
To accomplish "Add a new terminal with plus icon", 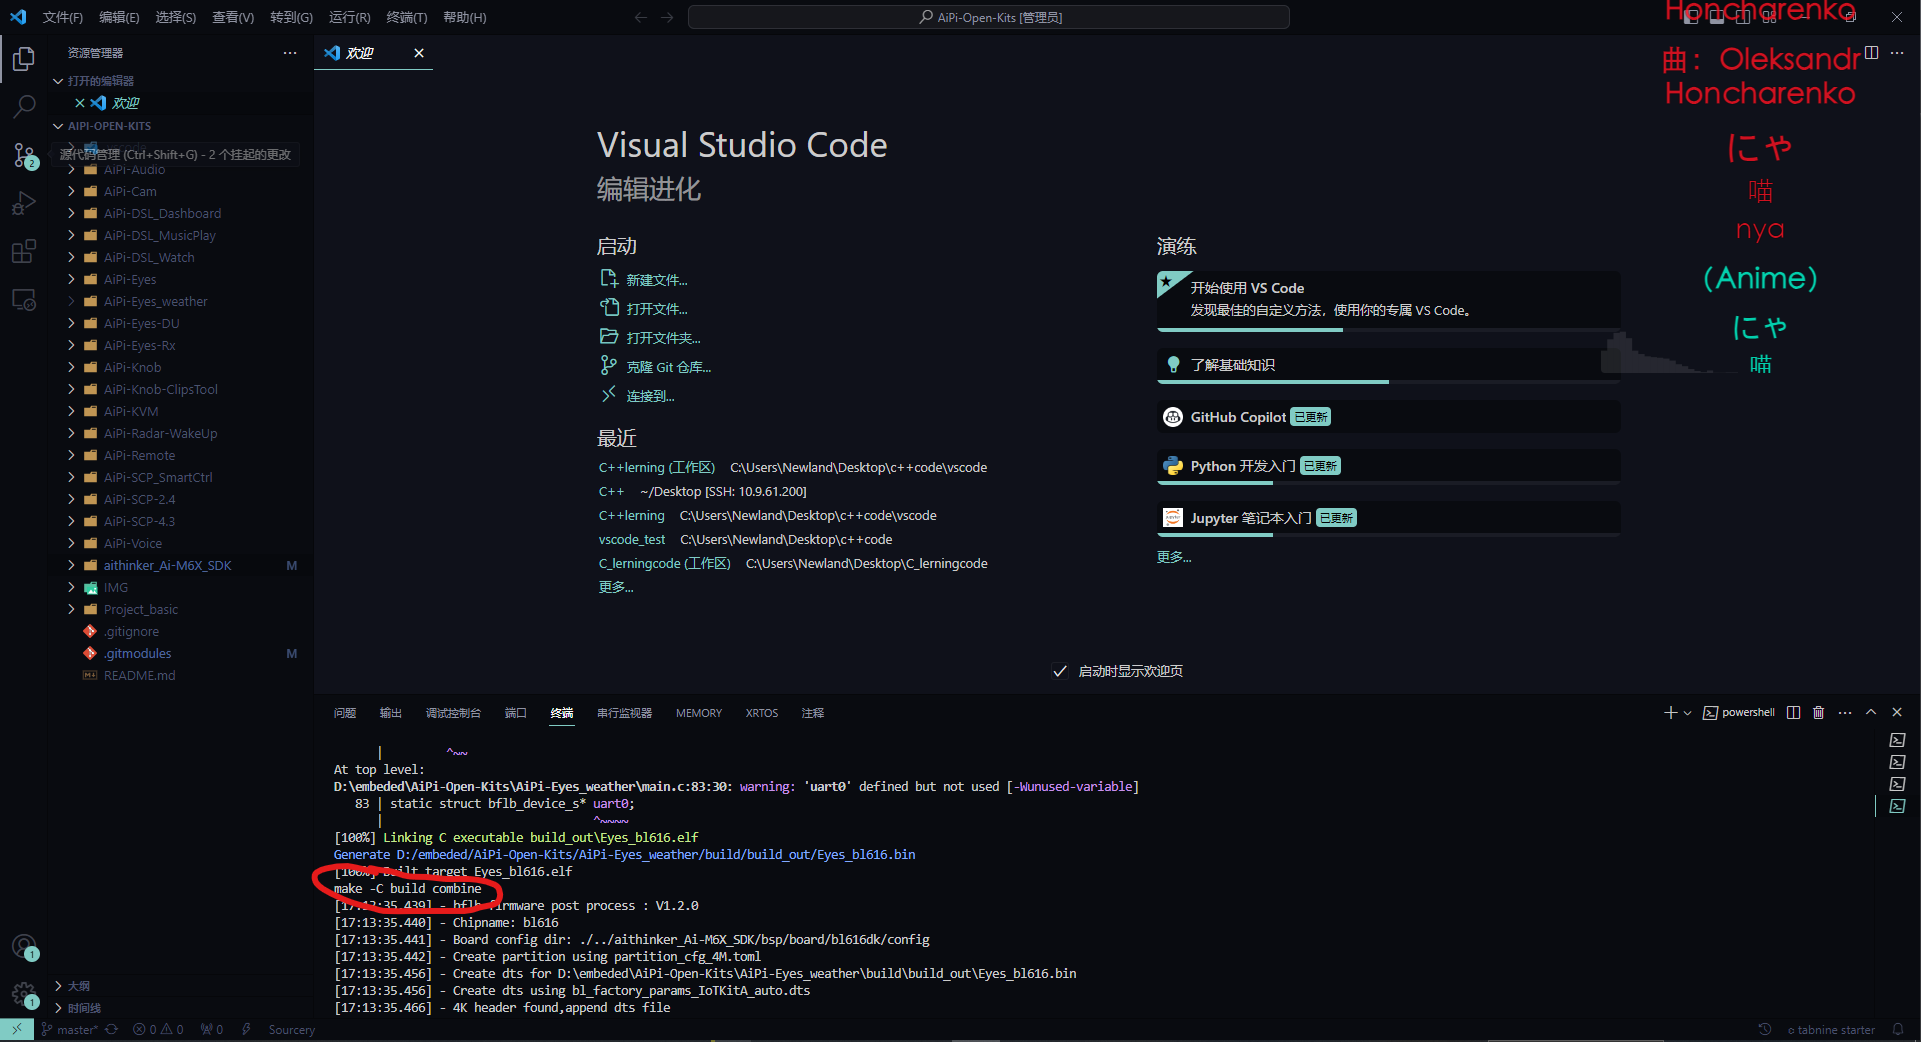I will pos(1670,712).
